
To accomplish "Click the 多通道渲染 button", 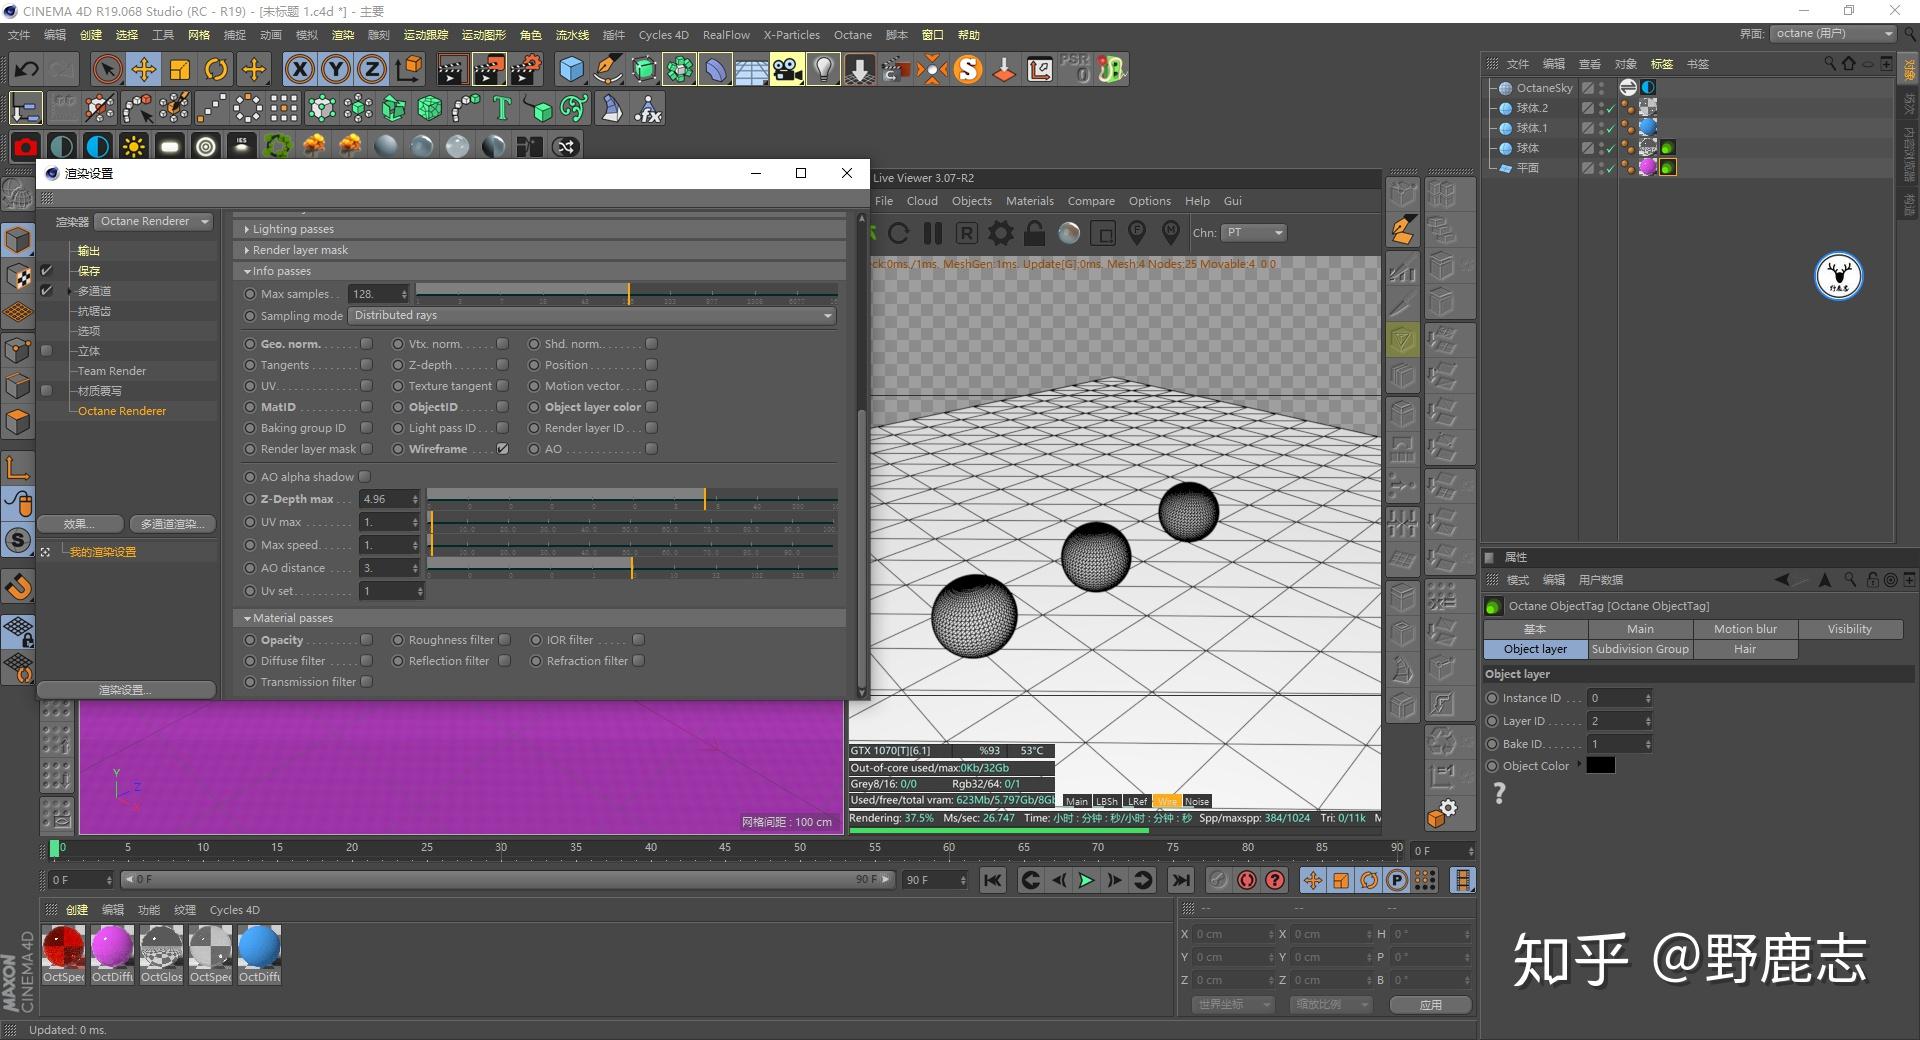I will point(172,524).
